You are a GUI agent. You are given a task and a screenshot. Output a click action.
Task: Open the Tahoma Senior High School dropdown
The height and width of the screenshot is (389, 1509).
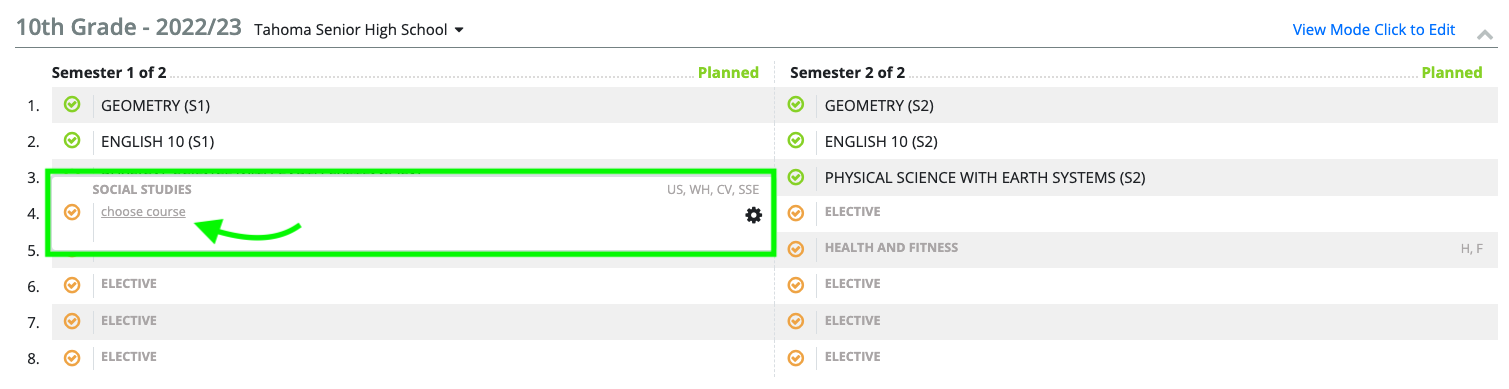coord(359,30)
